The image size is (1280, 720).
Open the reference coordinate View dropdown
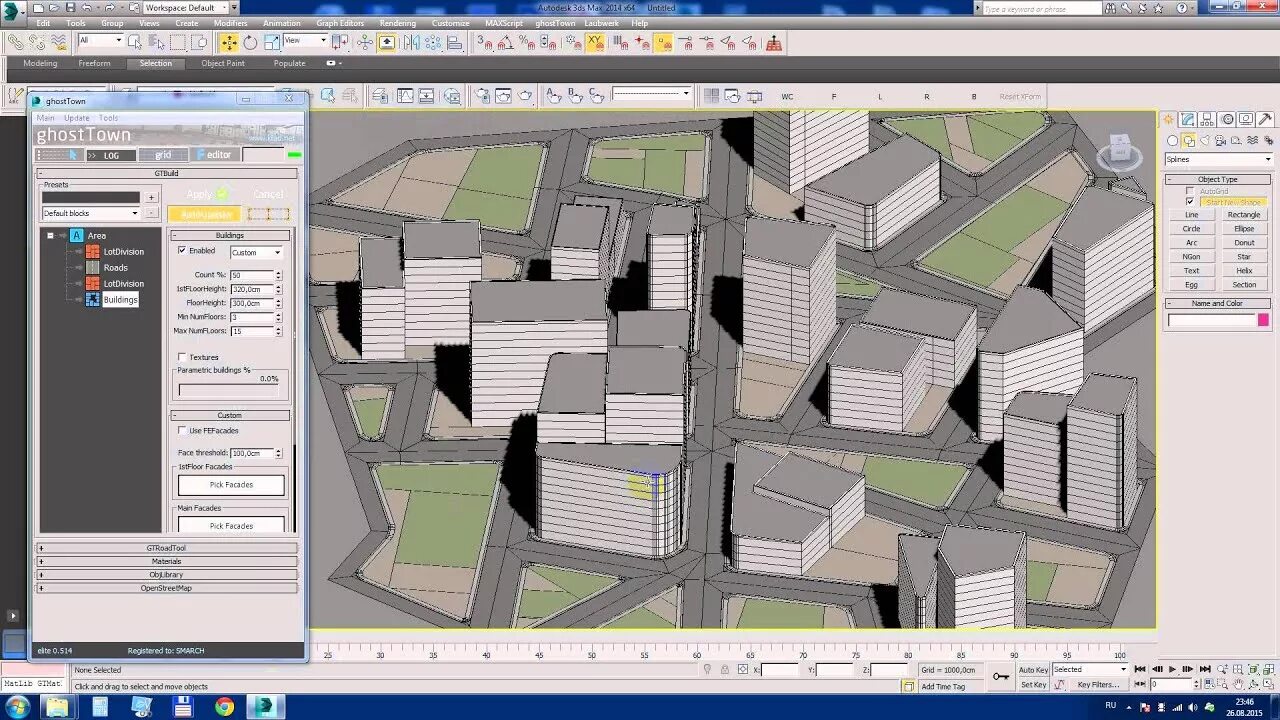pos(305,40)
